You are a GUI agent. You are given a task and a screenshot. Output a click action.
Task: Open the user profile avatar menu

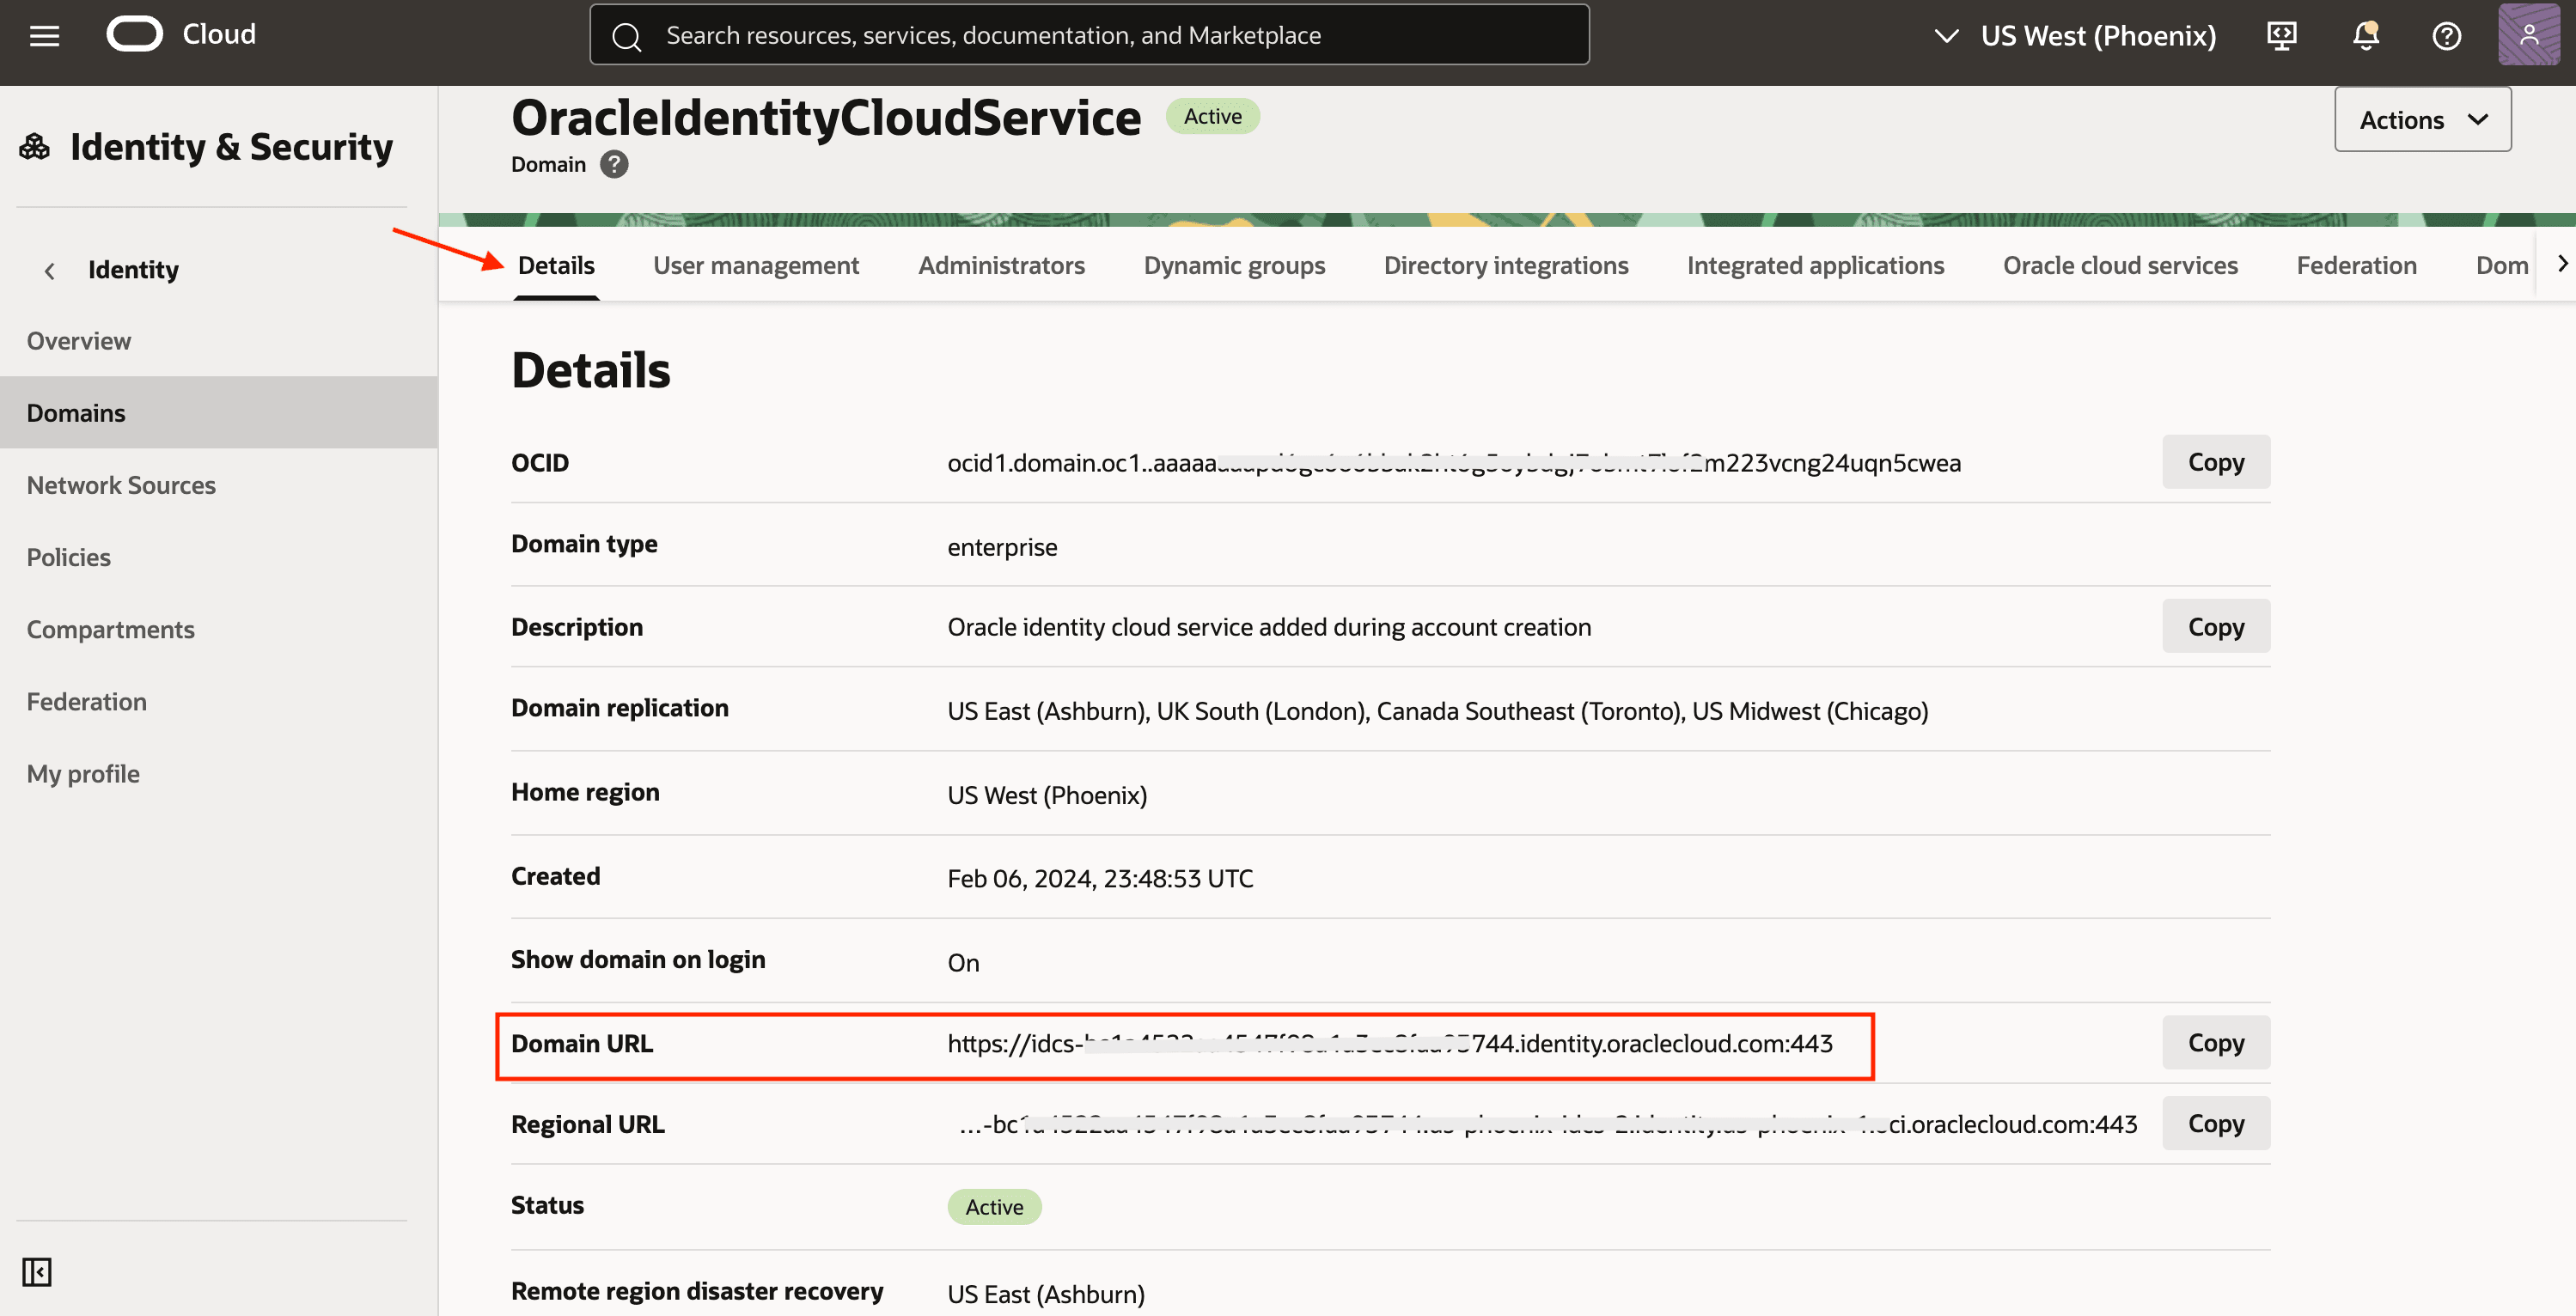coord(2528,35)
